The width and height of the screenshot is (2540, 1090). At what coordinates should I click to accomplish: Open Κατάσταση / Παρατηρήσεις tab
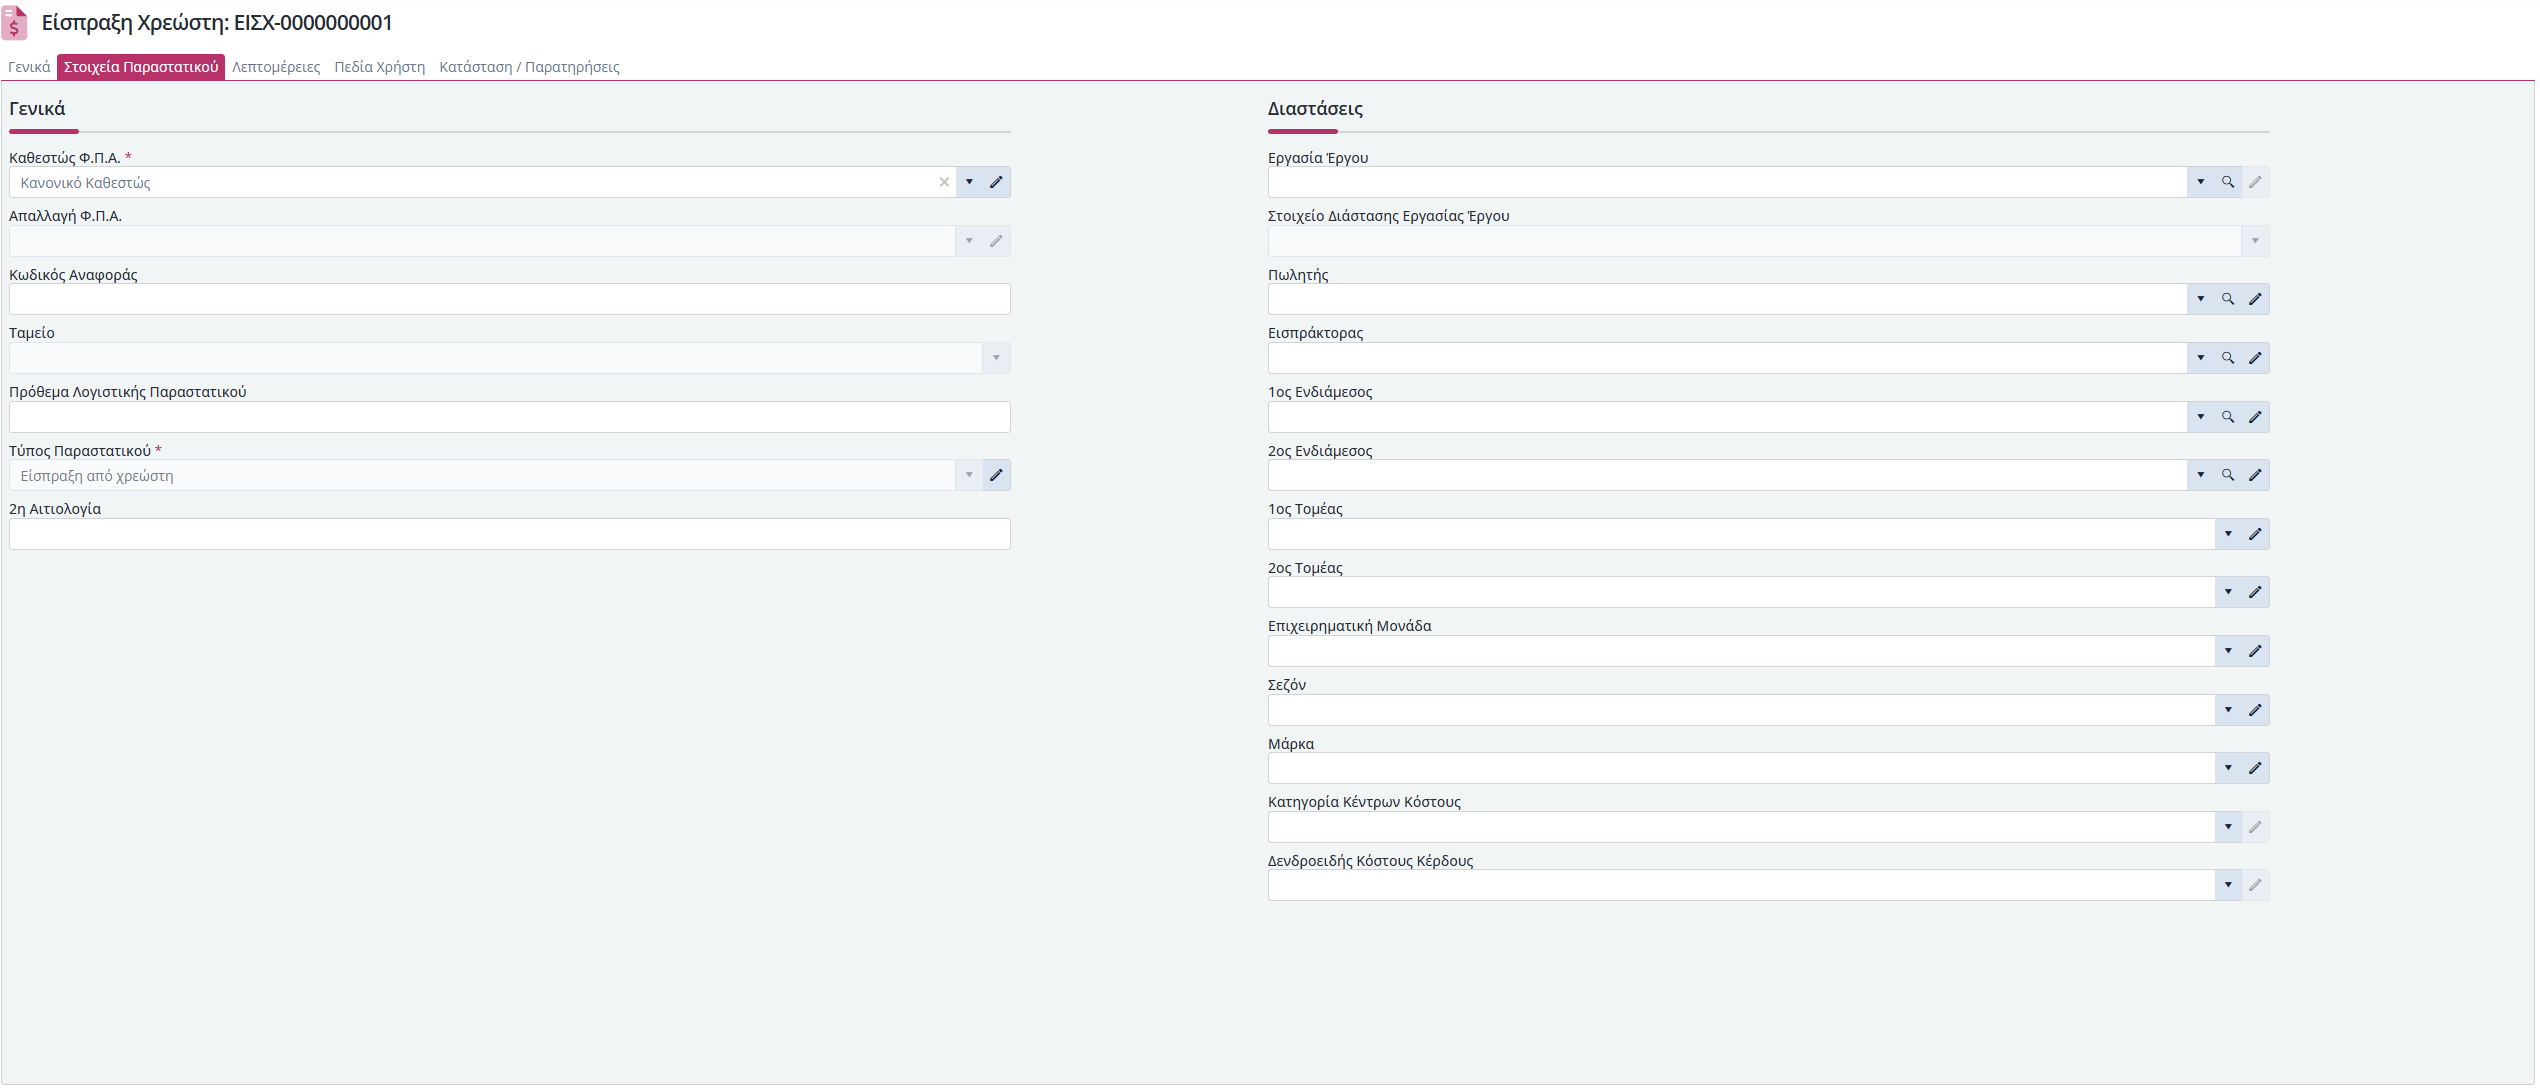[x=530, y=67]
